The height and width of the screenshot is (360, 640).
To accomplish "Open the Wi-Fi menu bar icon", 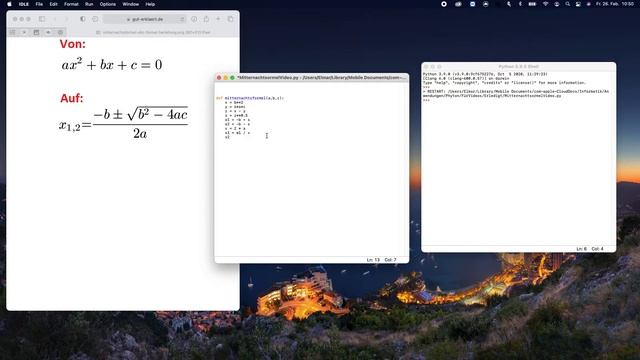I will (x=545, y=4).
